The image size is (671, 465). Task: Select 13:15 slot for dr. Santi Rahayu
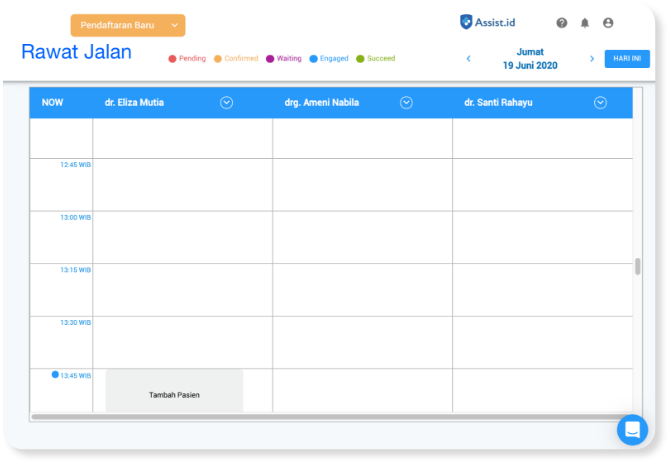[543, 290]
